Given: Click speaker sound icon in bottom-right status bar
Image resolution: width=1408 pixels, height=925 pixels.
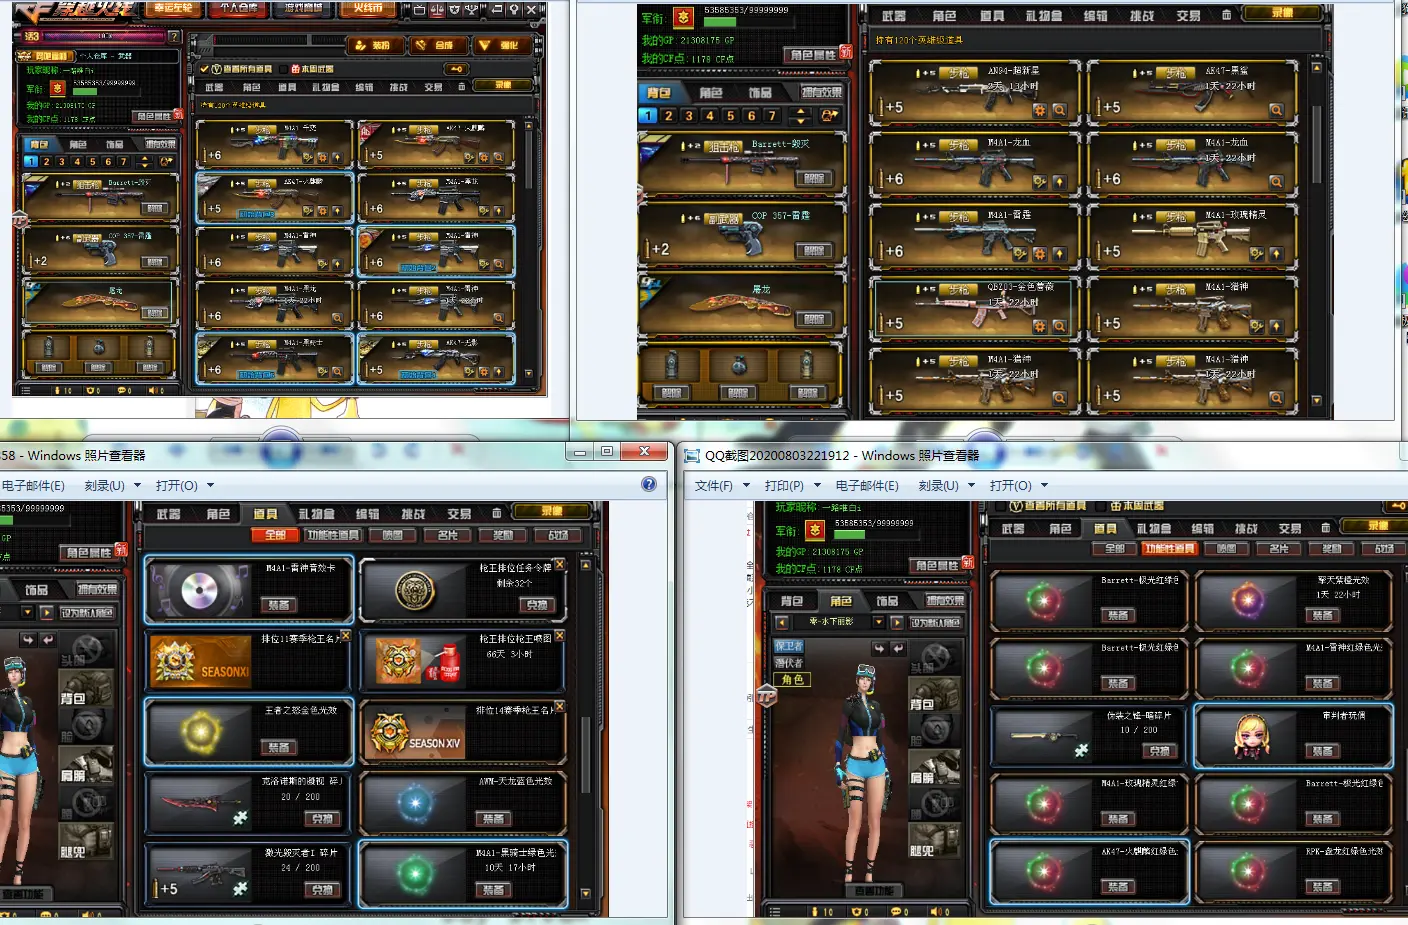Looking at the screenshot, I should [935, 911].
